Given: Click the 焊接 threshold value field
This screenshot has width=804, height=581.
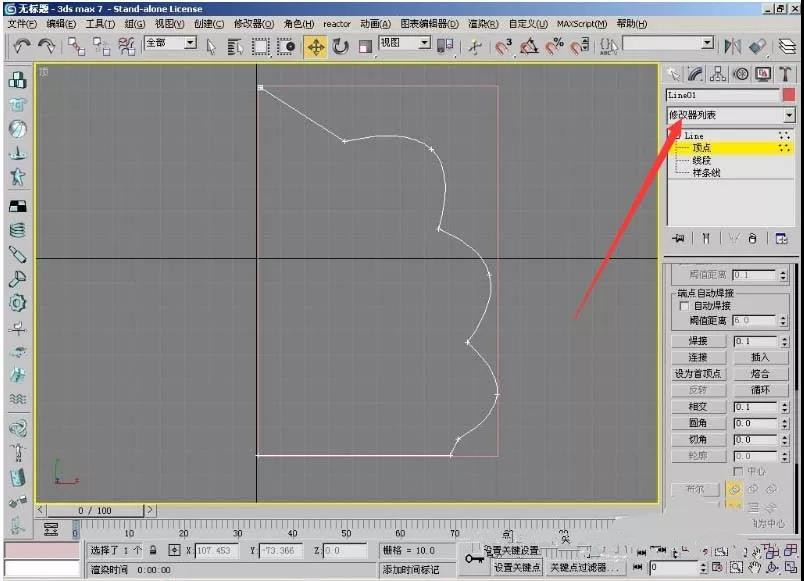Looking at the screenshot, I should (756, 341).
